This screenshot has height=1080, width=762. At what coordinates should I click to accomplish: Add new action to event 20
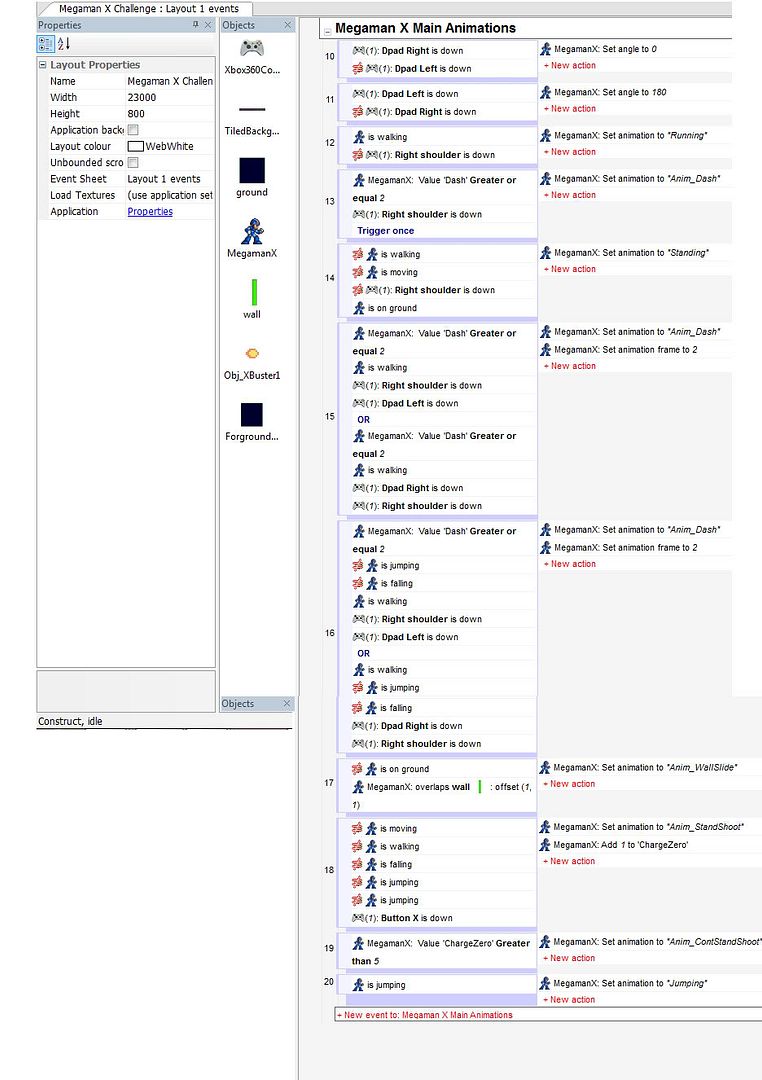click(x=569, y=999)
